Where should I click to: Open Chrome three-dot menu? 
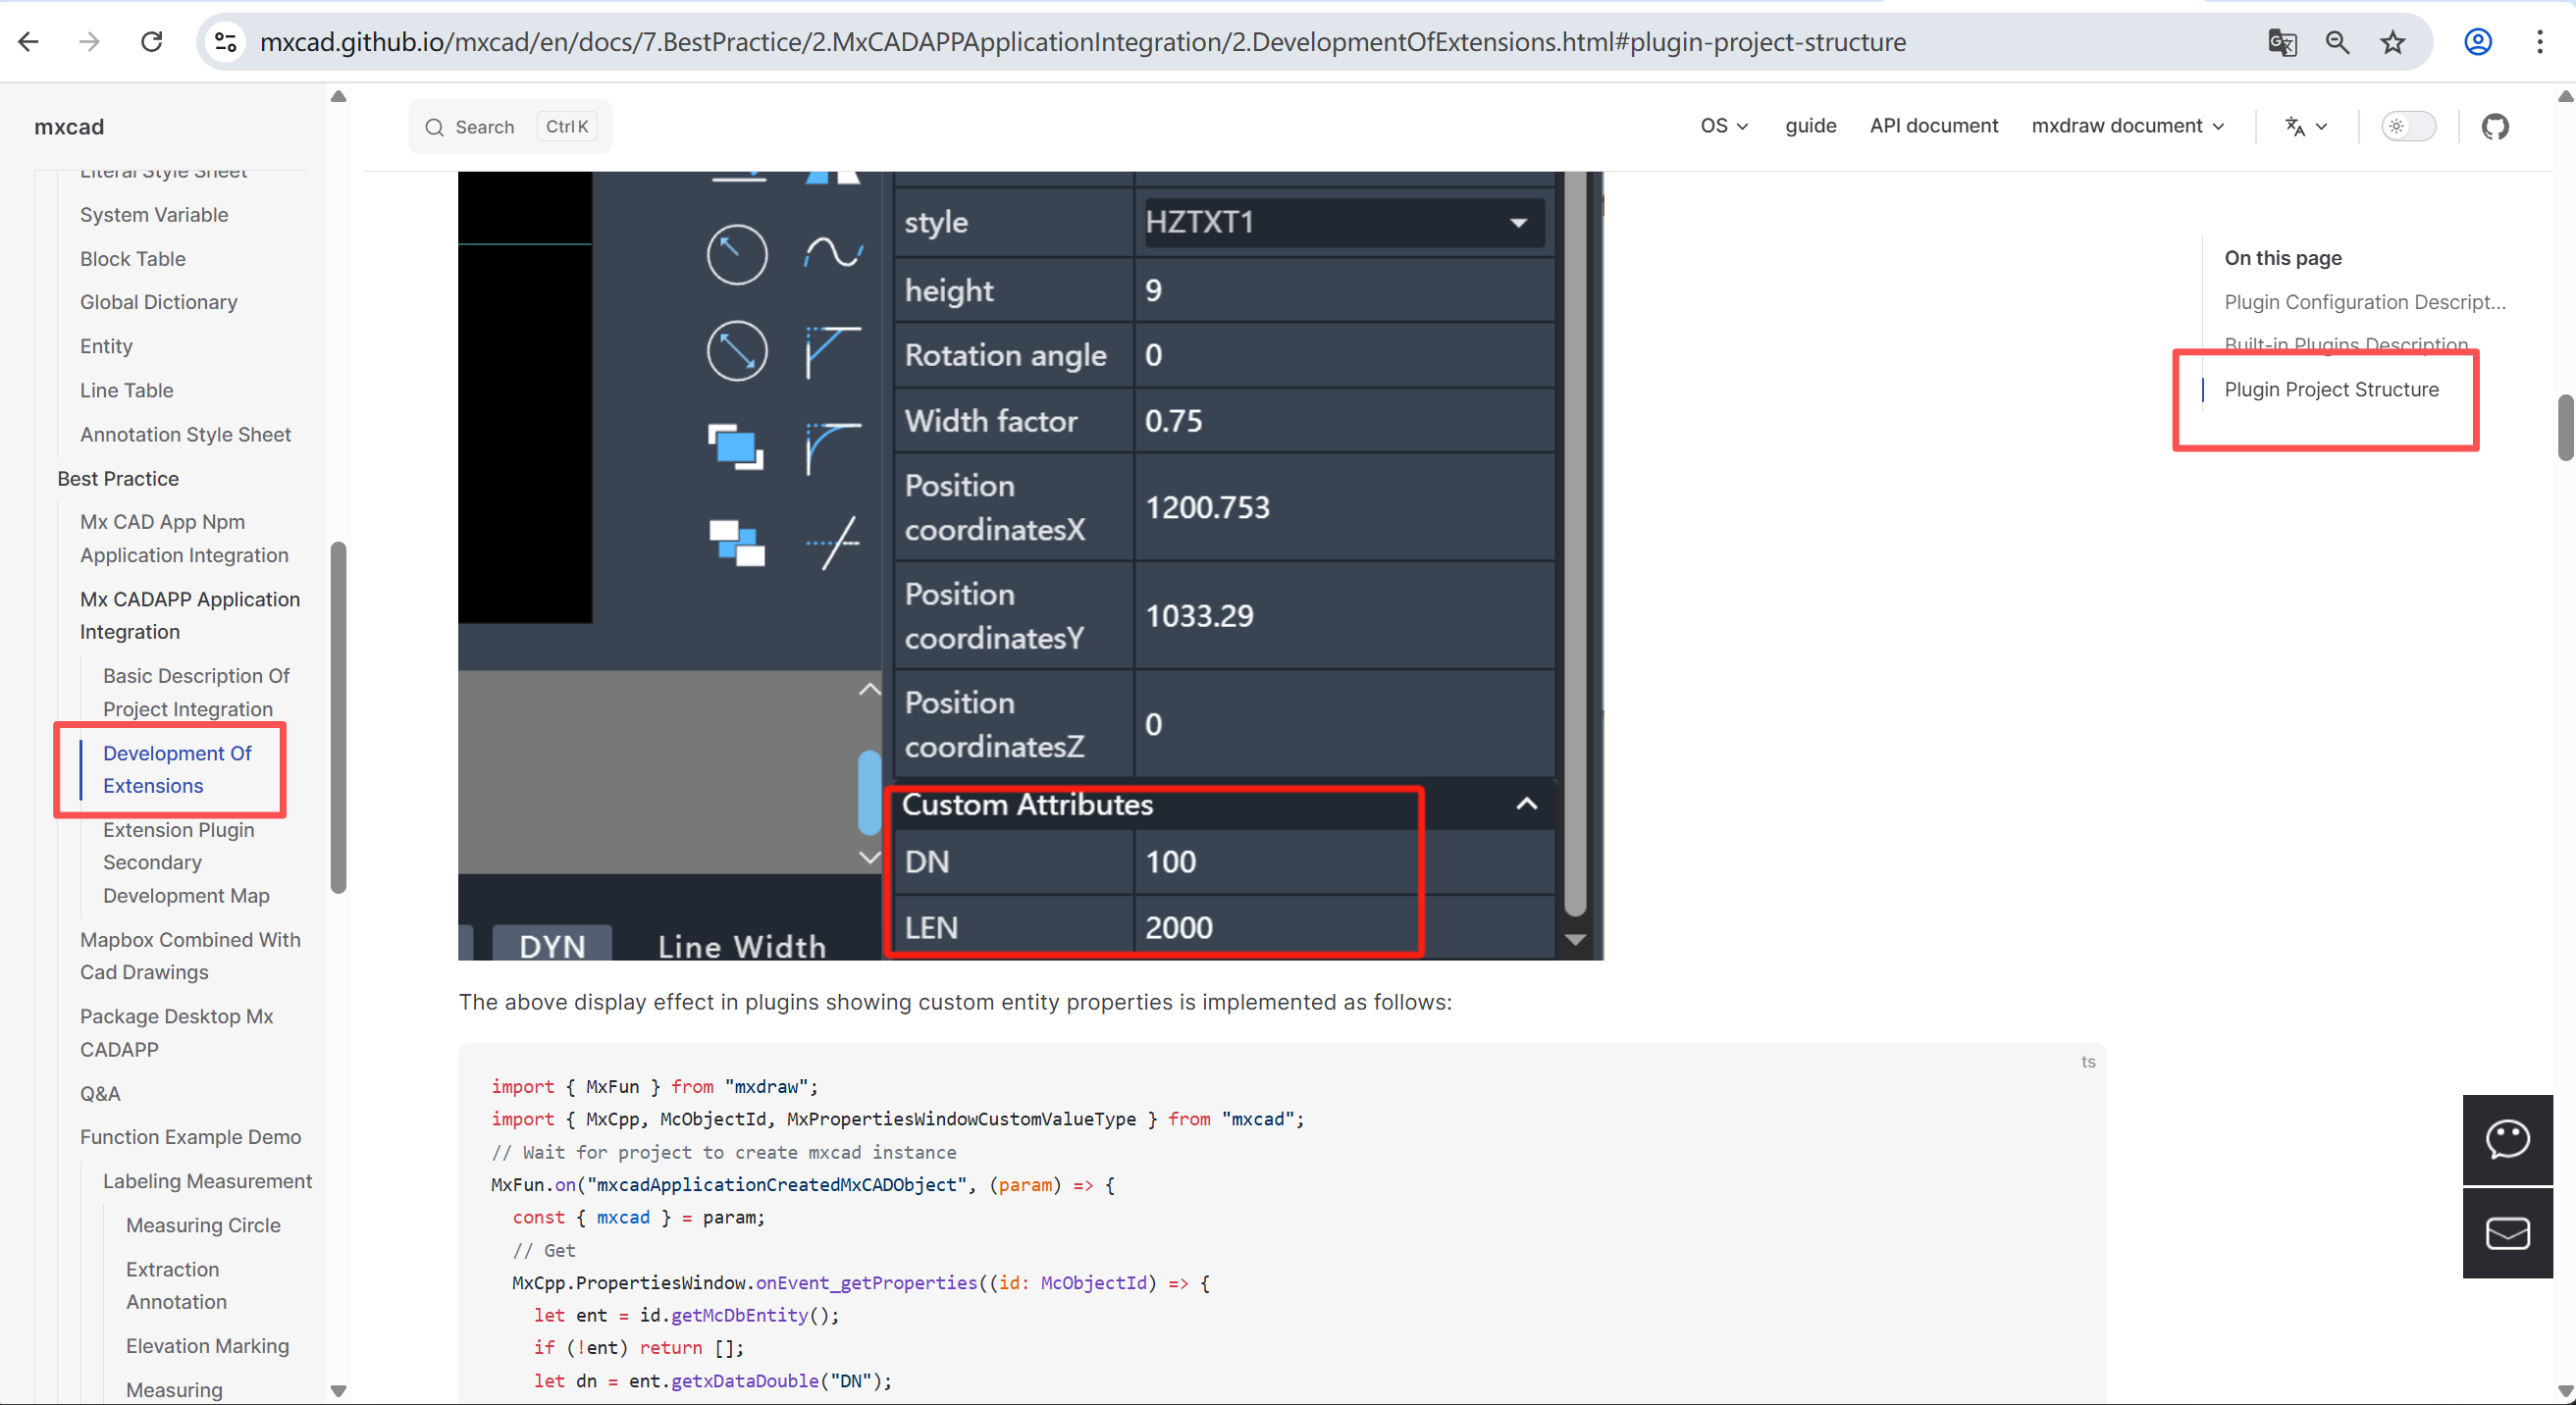point(2539,42)
